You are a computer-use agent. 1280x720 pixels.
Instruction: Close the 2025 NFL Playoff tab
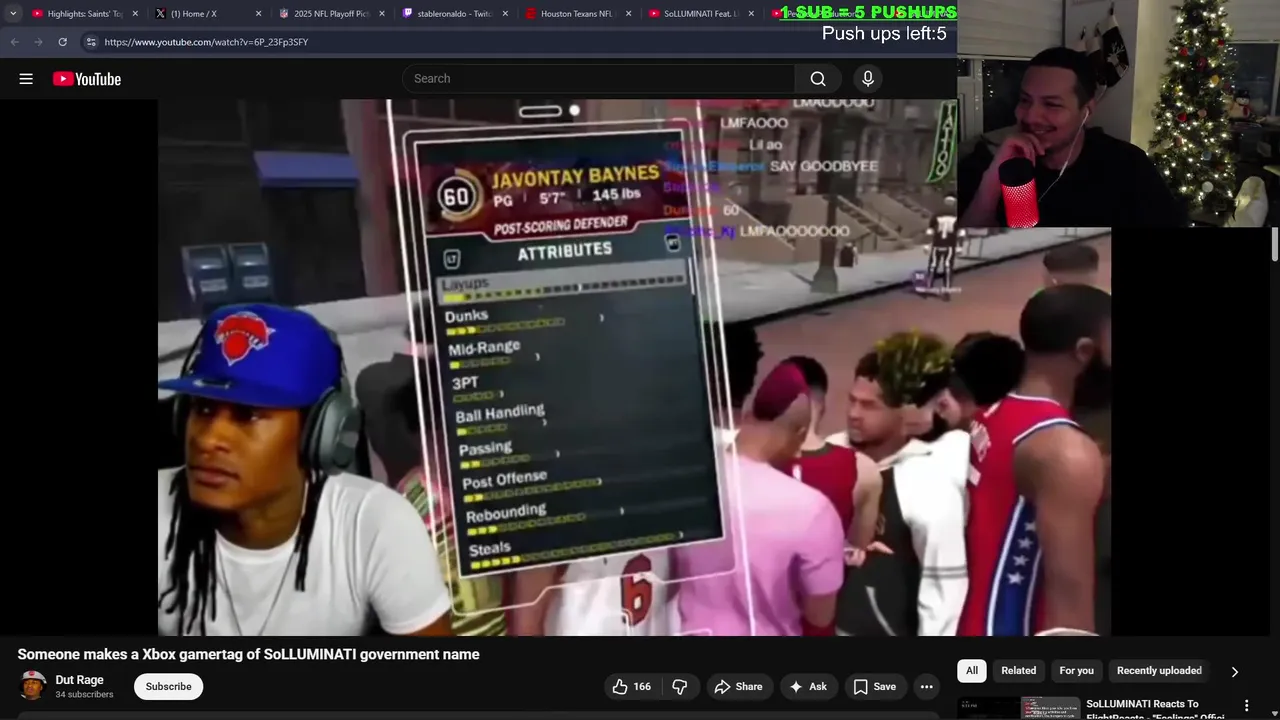click(382, 14)
